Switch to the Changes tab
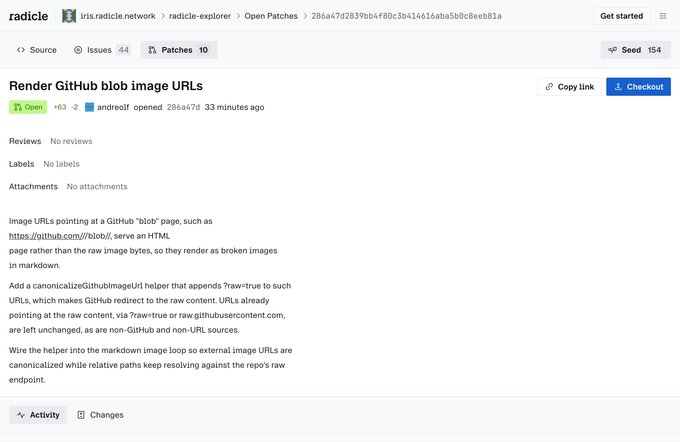This screenshot has height=442, width=680. (100, 415)
